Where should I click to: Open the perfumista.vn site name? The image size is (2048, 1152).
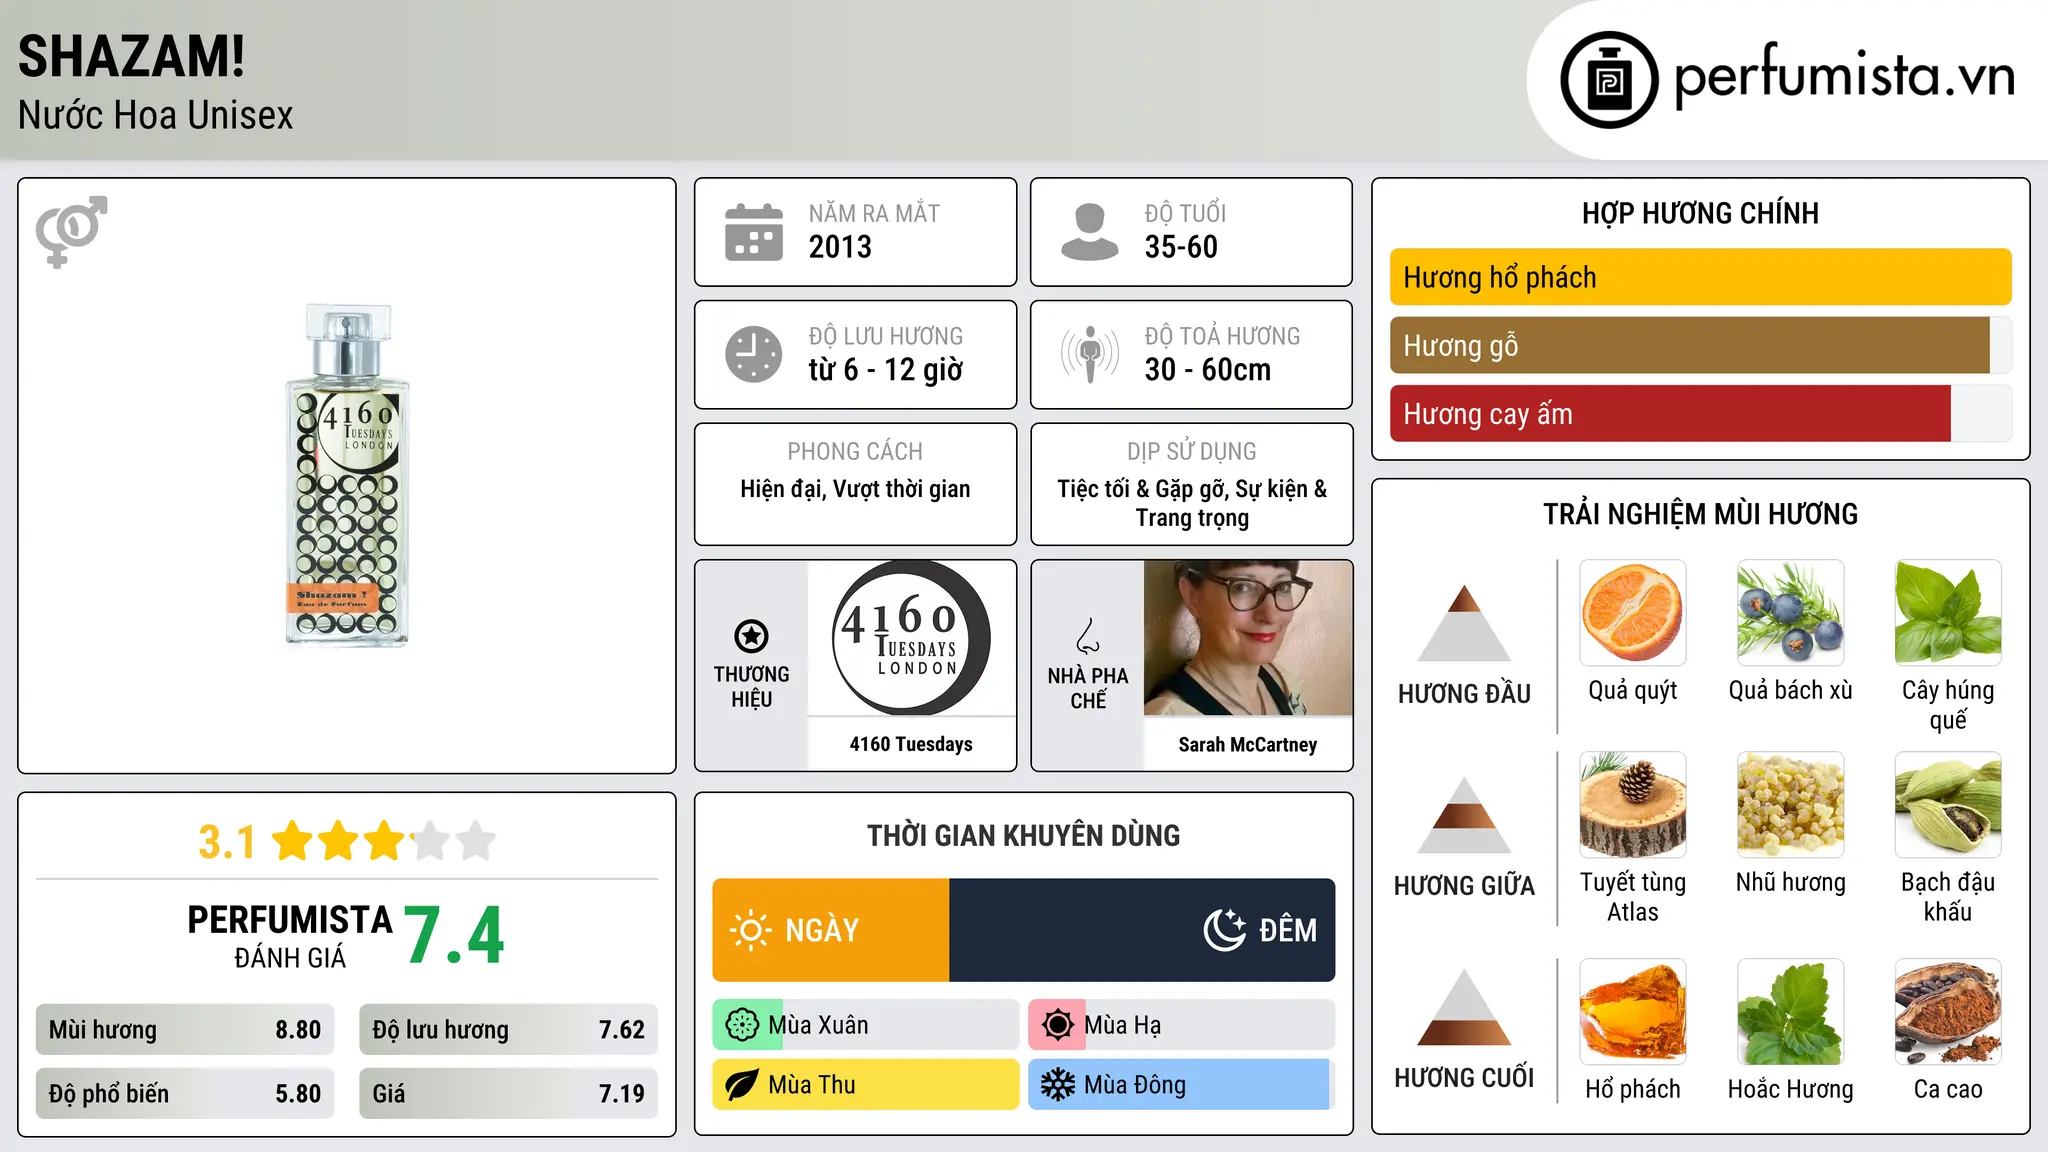tap(1845, 76)
